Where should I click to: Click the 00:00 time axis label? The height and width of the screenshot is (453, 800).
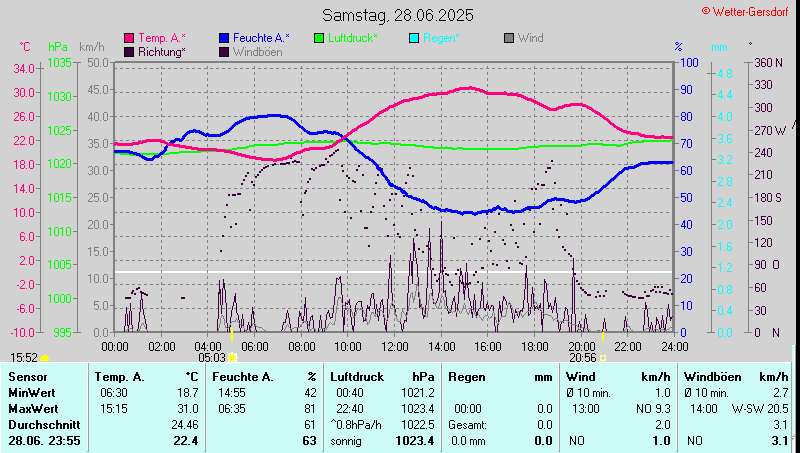[x=115, y=347]
